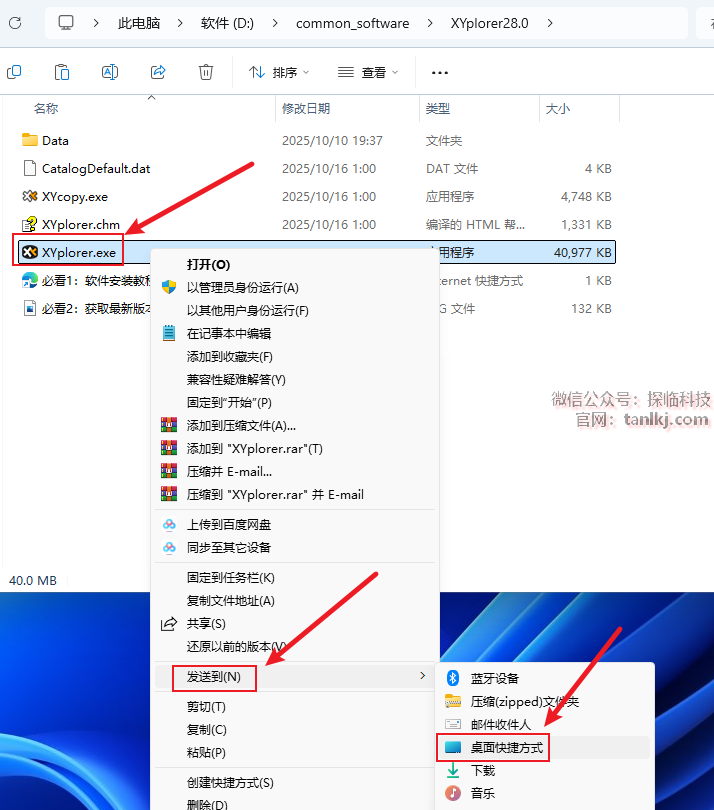Click the 40,977 KB size cell

point(583,253)
